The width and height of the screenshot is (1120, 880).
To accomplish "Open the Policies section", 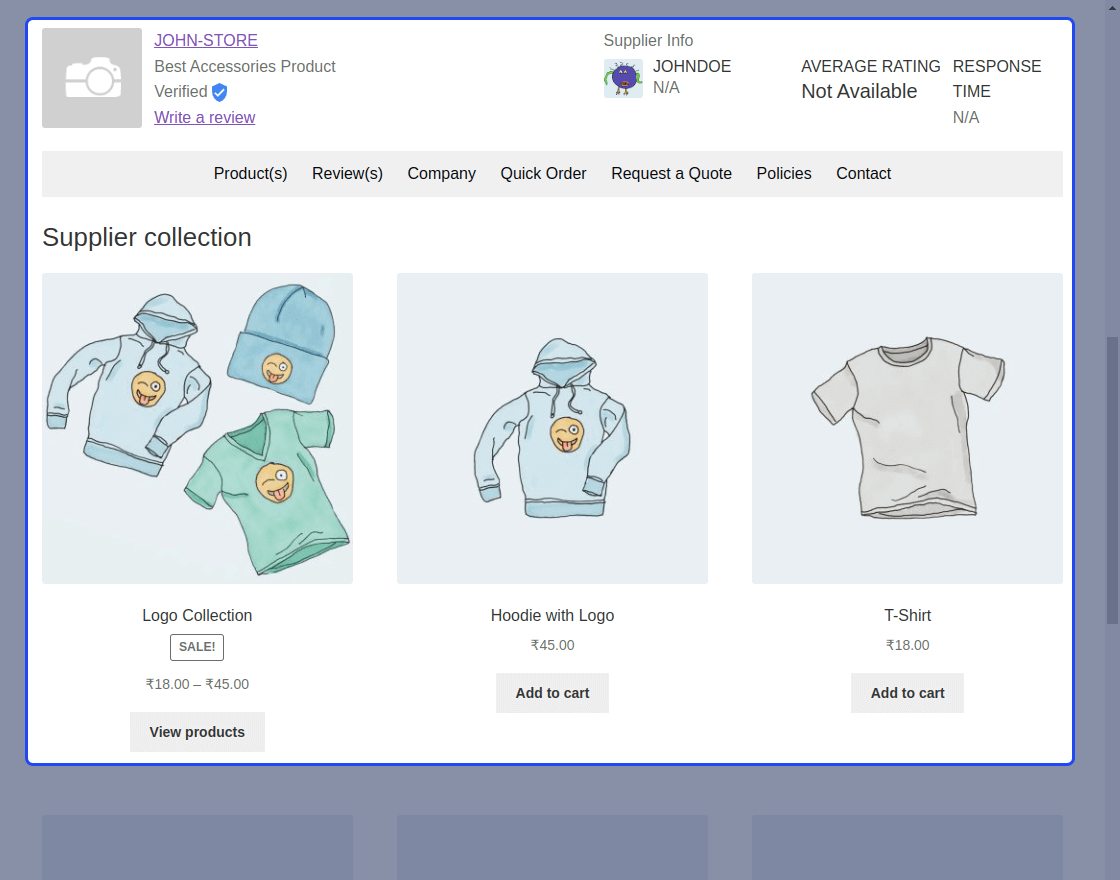I will 783,173.
